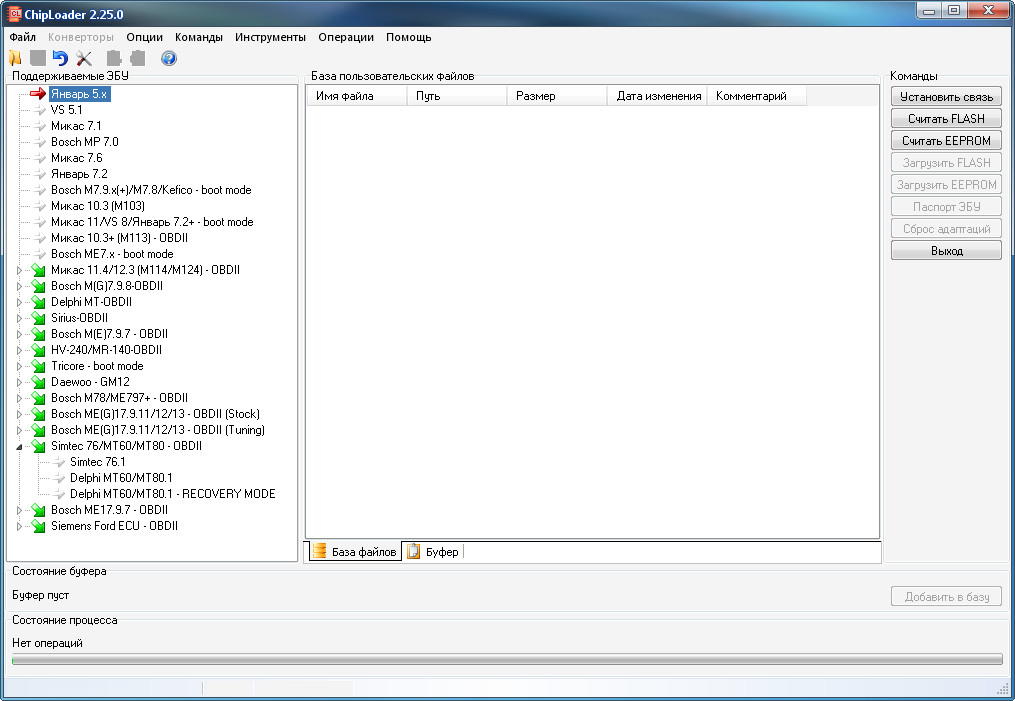1015x701 pixels.
Task: Click the green arrow icon beside Sirius-OBDII
Action: tap(38, 318)
